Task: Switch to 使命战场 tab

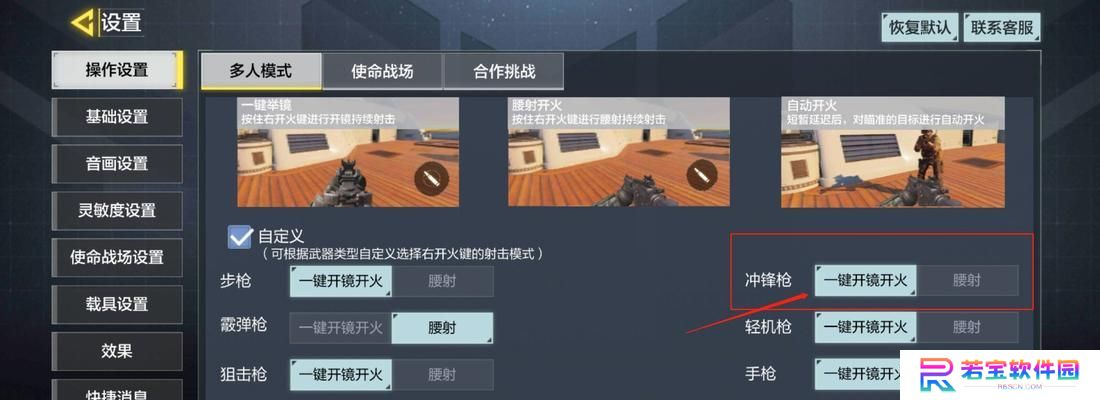Action: (382, 71)
